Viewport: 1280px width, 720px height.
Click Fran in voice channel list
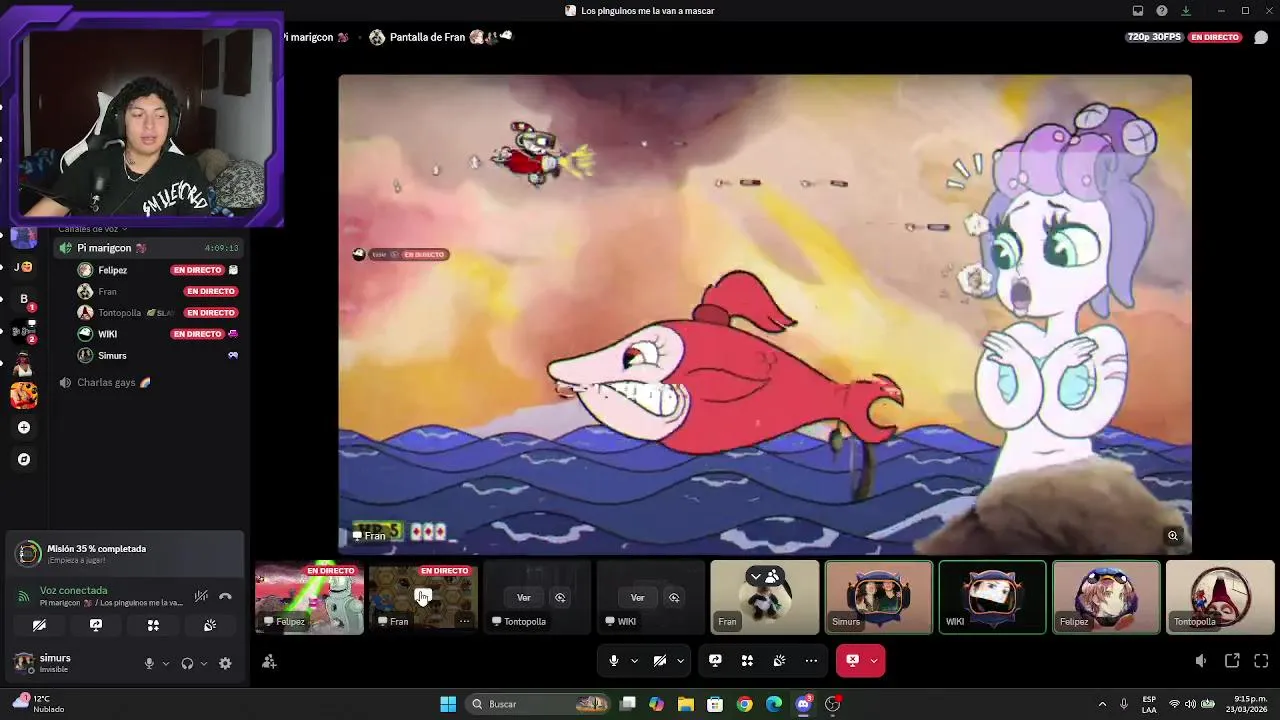click(x=107, y=292)
